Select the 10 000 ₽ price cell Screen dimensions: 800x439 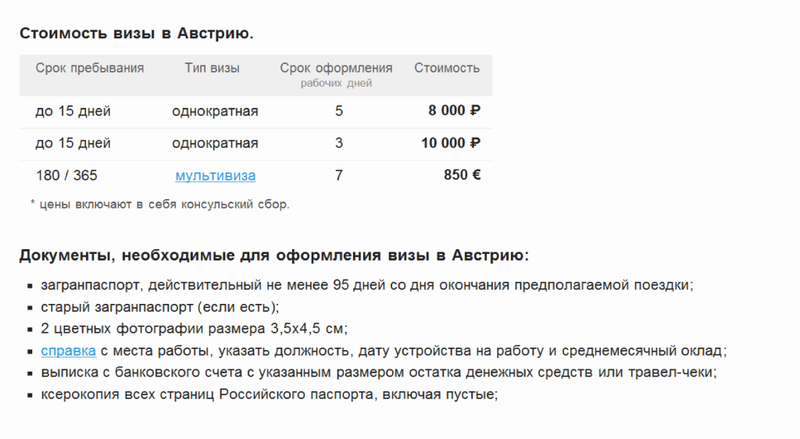(451, 143)
